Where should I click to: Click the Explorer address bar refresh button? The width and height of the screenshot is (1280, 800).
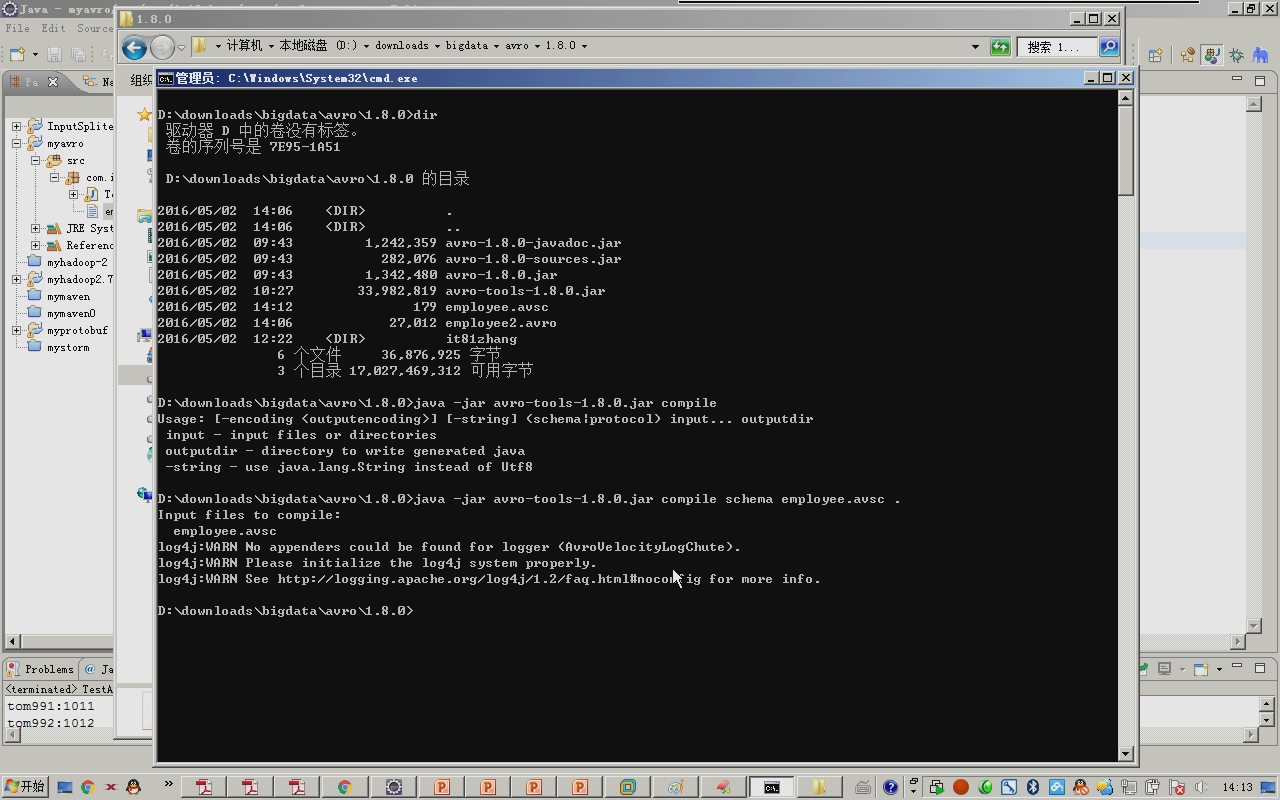tap(1000, 47)
